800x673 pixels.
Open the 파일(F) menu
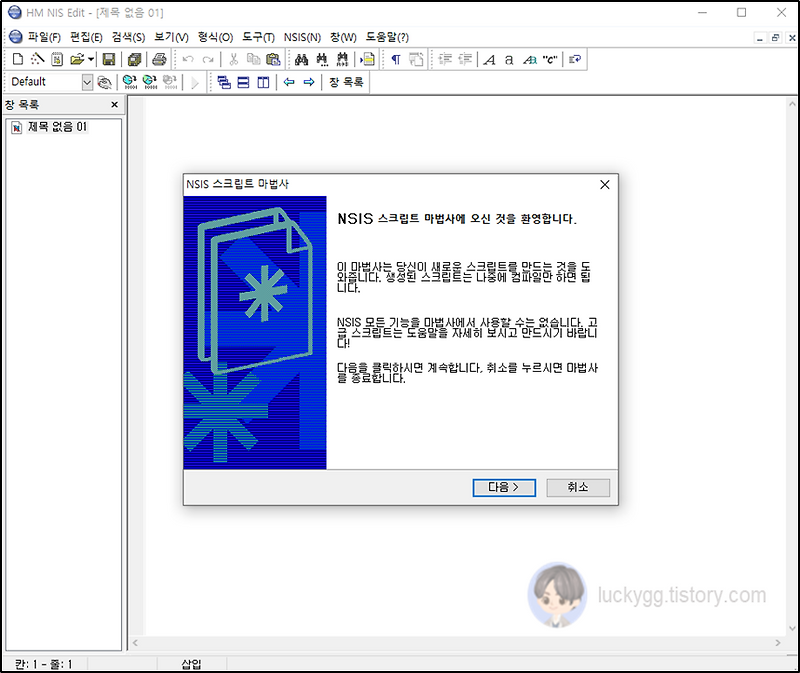[44, 37]
